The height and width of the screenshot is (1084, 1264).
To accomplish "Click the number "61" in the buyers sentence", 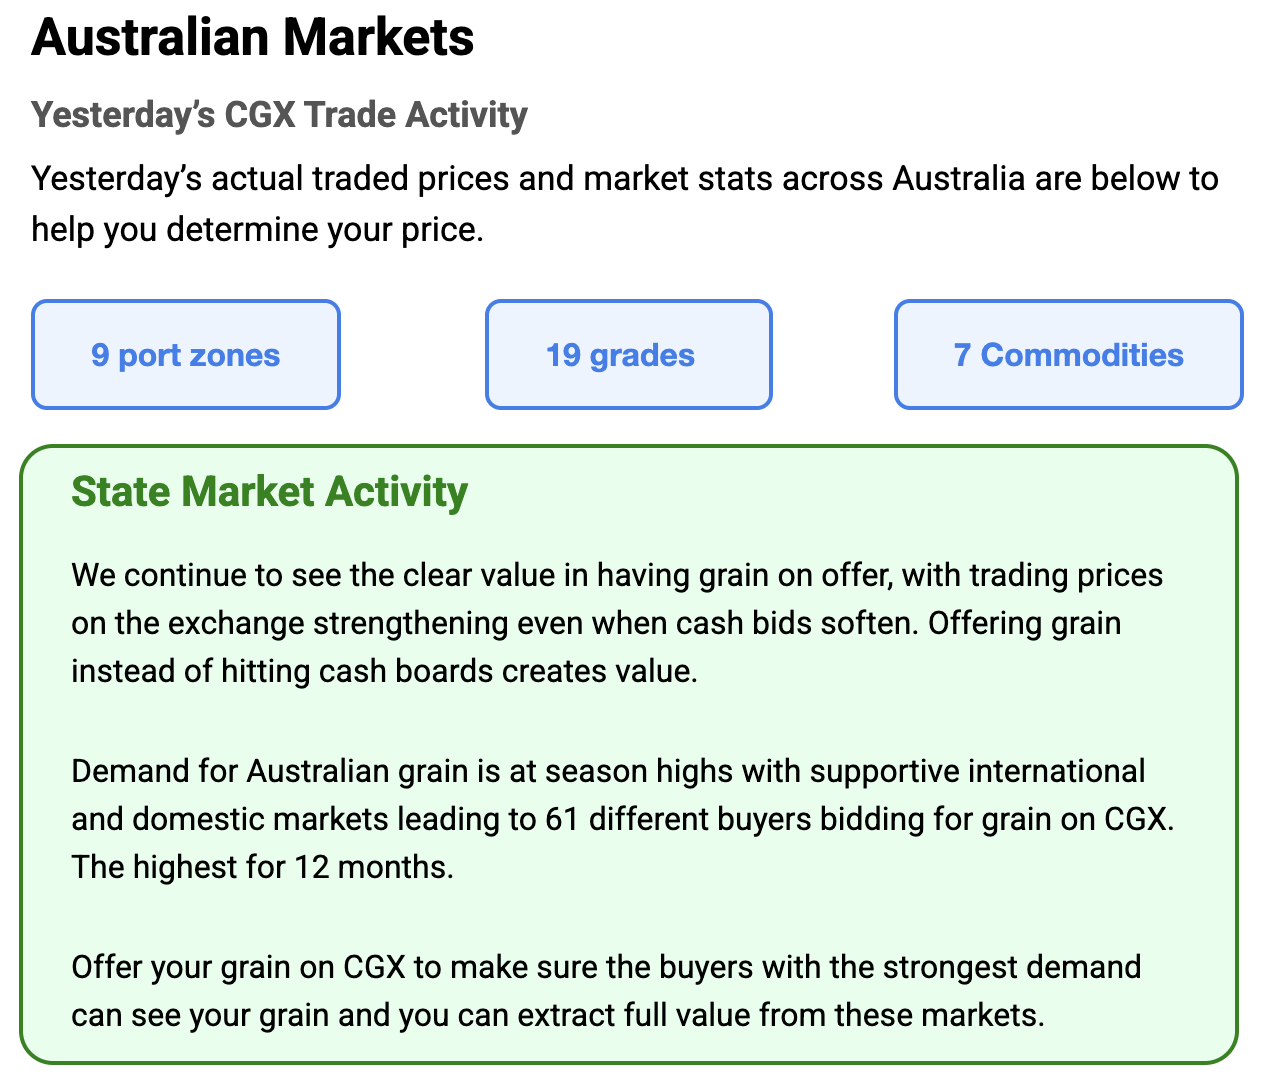I will (562, 820).
